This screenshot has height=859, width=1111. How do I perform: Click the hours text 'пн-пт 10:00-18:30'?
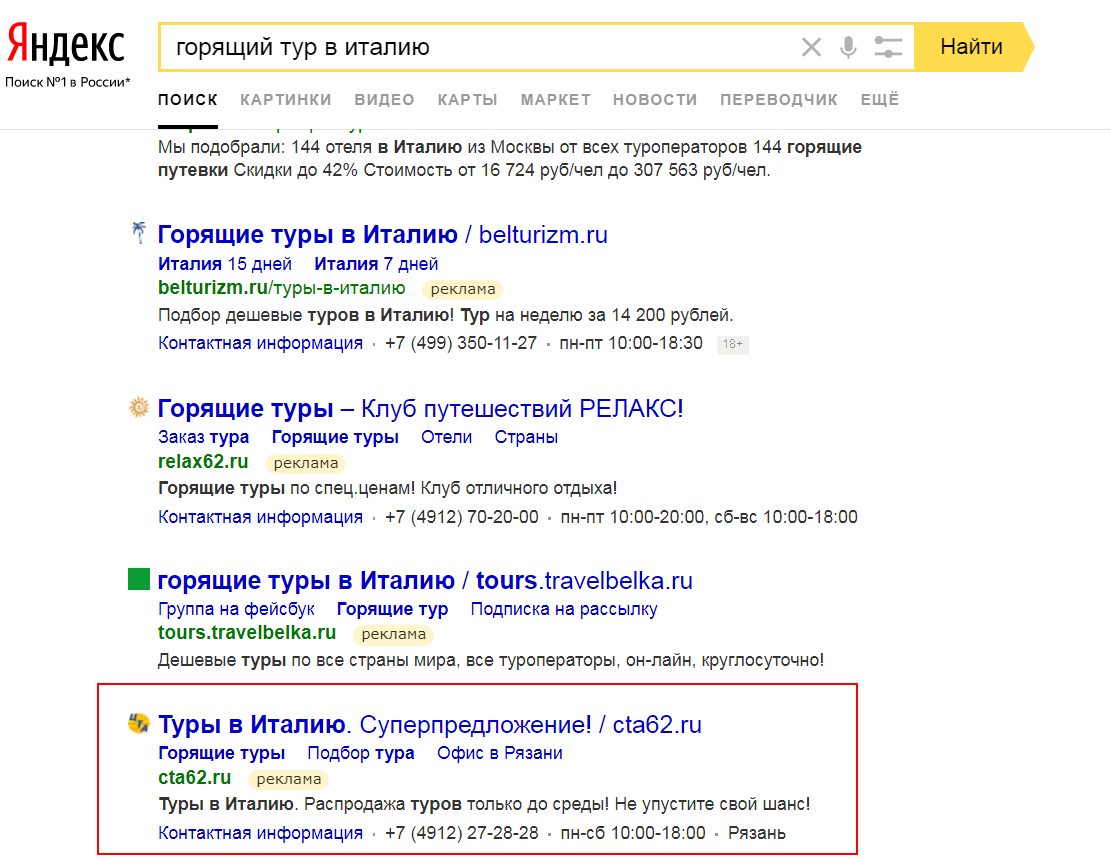click(631, 343)
